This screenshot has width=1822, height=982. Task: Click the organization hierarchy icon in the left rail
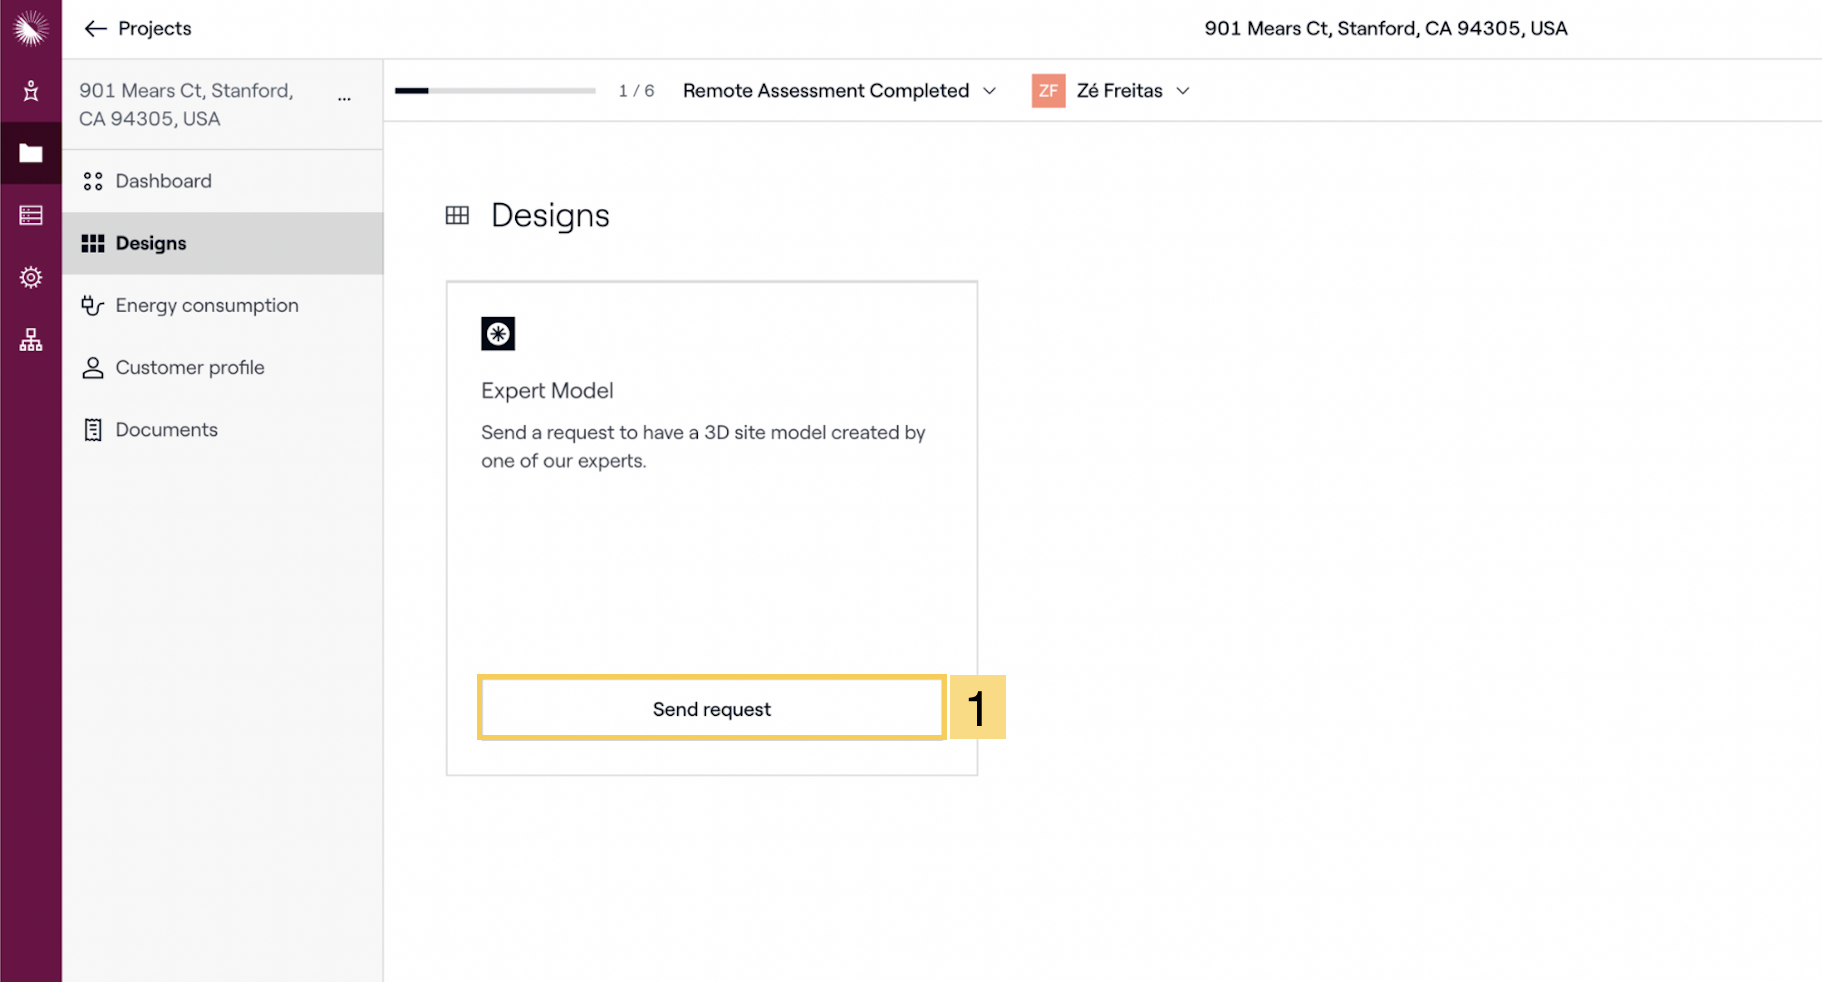[x=31, y=340]
